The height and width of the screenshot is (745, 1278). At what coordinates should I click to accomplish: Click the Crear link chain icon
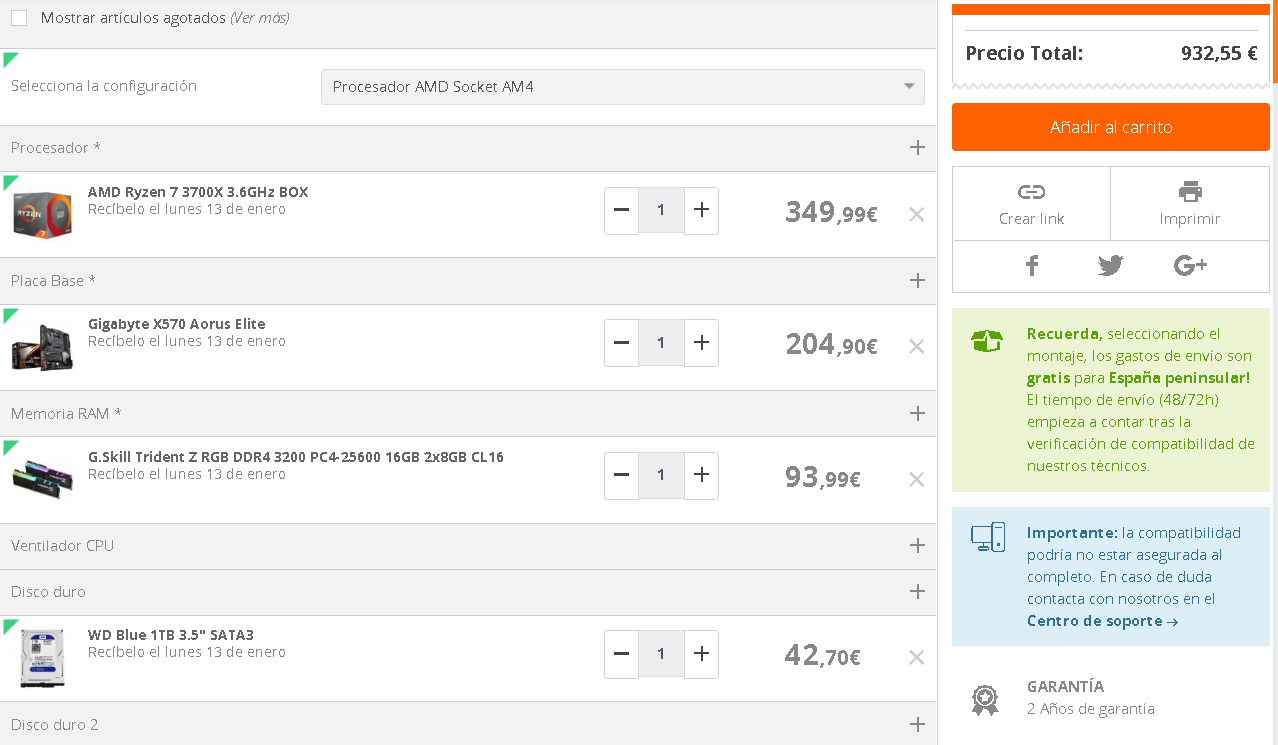tap(1031, 192)
